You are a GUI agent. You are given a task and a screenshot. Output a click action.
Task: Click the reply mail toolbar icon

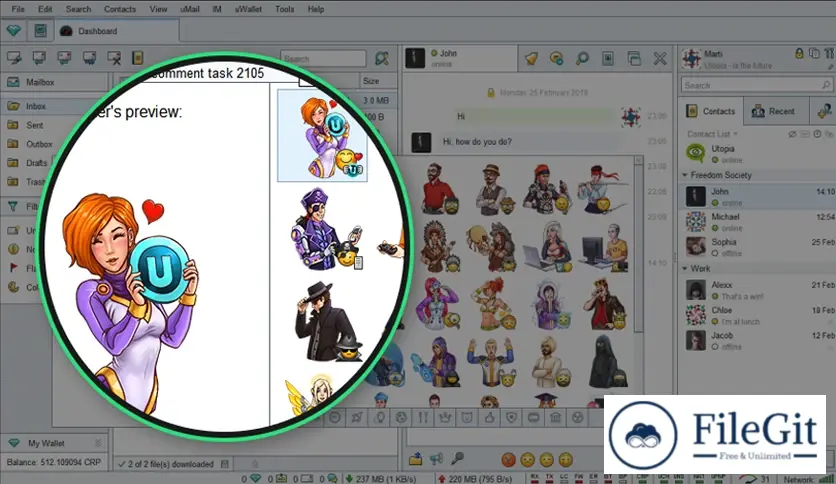tap(39, 58)
